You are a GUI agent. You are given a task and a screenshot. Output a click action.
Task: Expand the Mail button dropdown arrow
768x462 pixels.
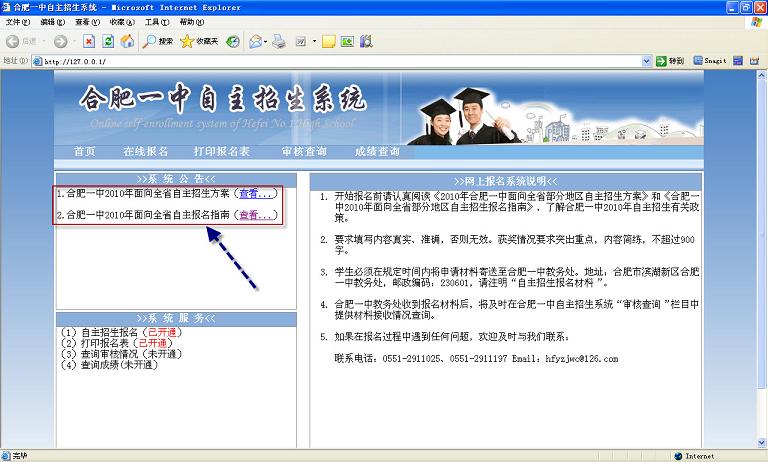267,41
